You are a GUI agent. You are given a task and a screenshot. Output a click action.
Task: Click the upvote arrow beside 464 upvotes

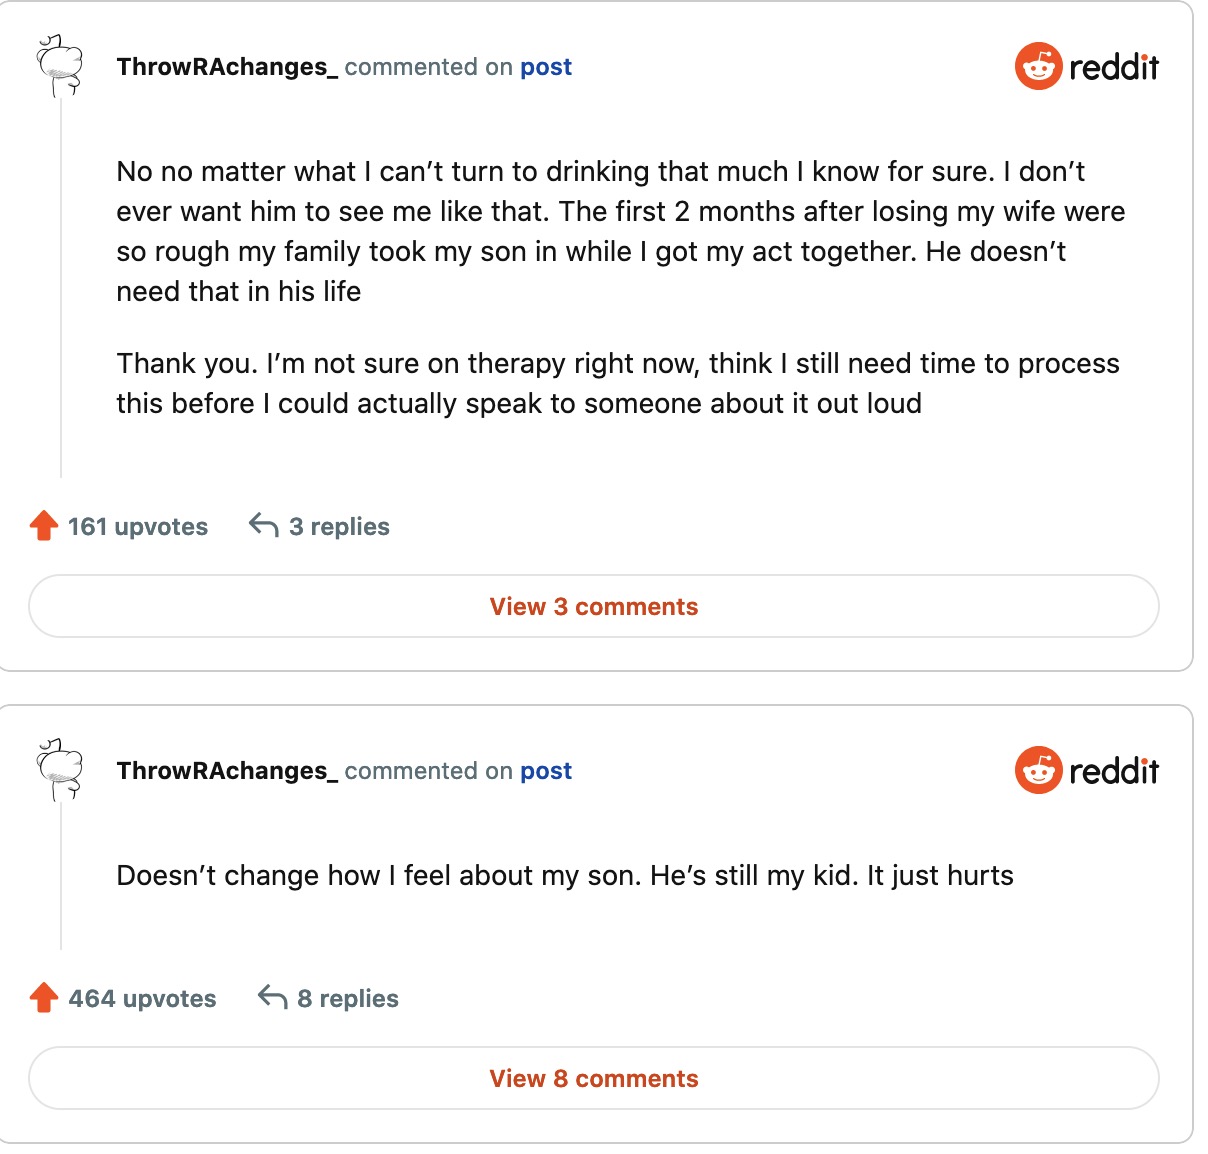44,998
